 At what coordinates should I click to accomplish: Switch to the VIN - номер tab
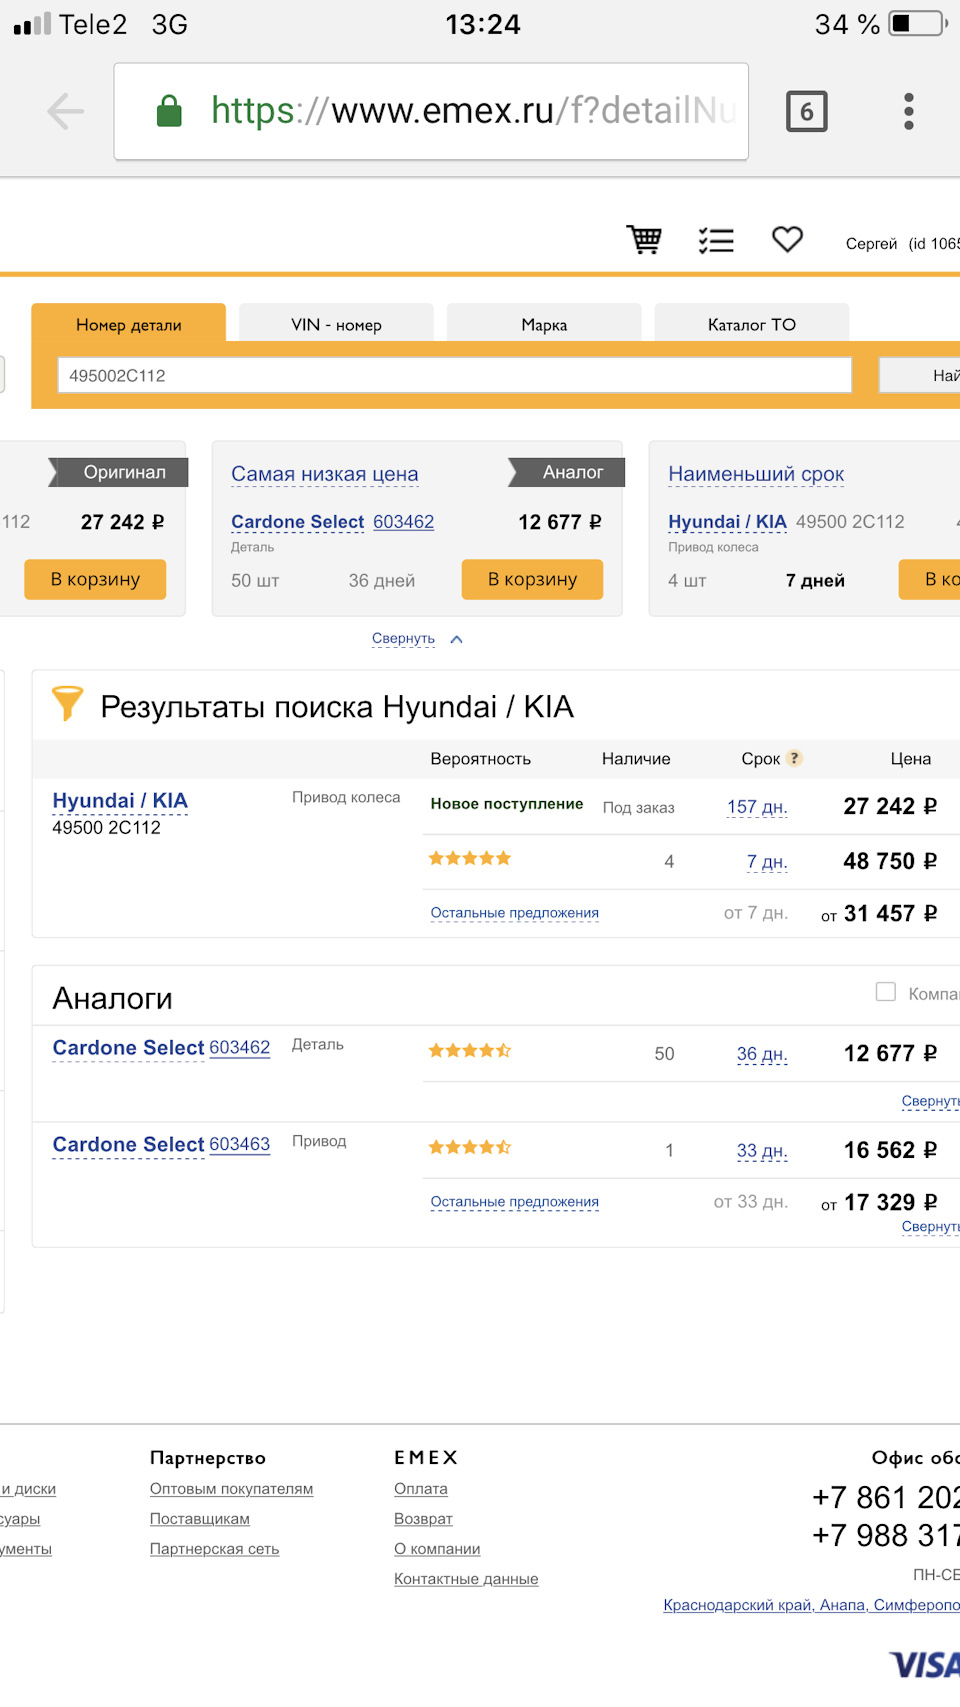[336, 325]
